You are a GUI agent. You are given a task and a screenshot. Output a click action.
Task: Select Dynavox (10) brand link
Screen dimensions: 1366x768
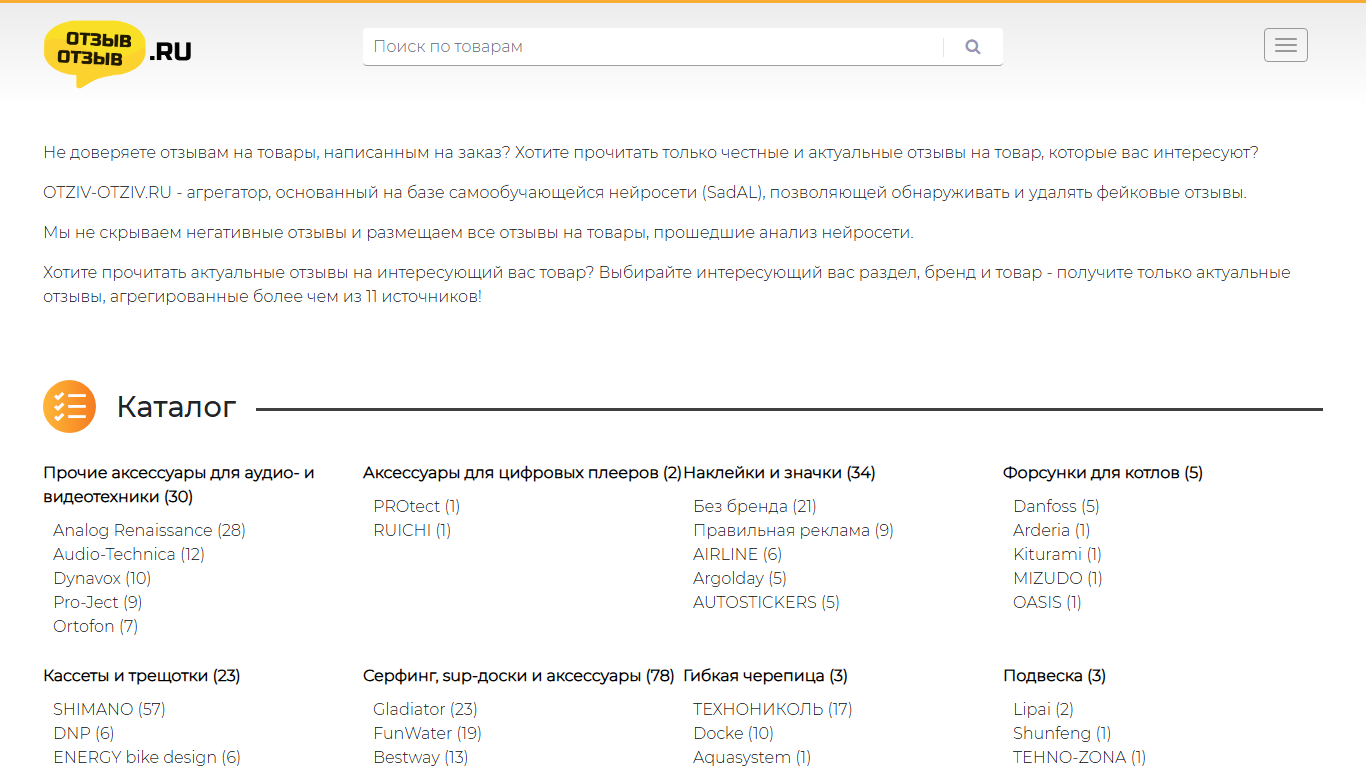(102, 578)
